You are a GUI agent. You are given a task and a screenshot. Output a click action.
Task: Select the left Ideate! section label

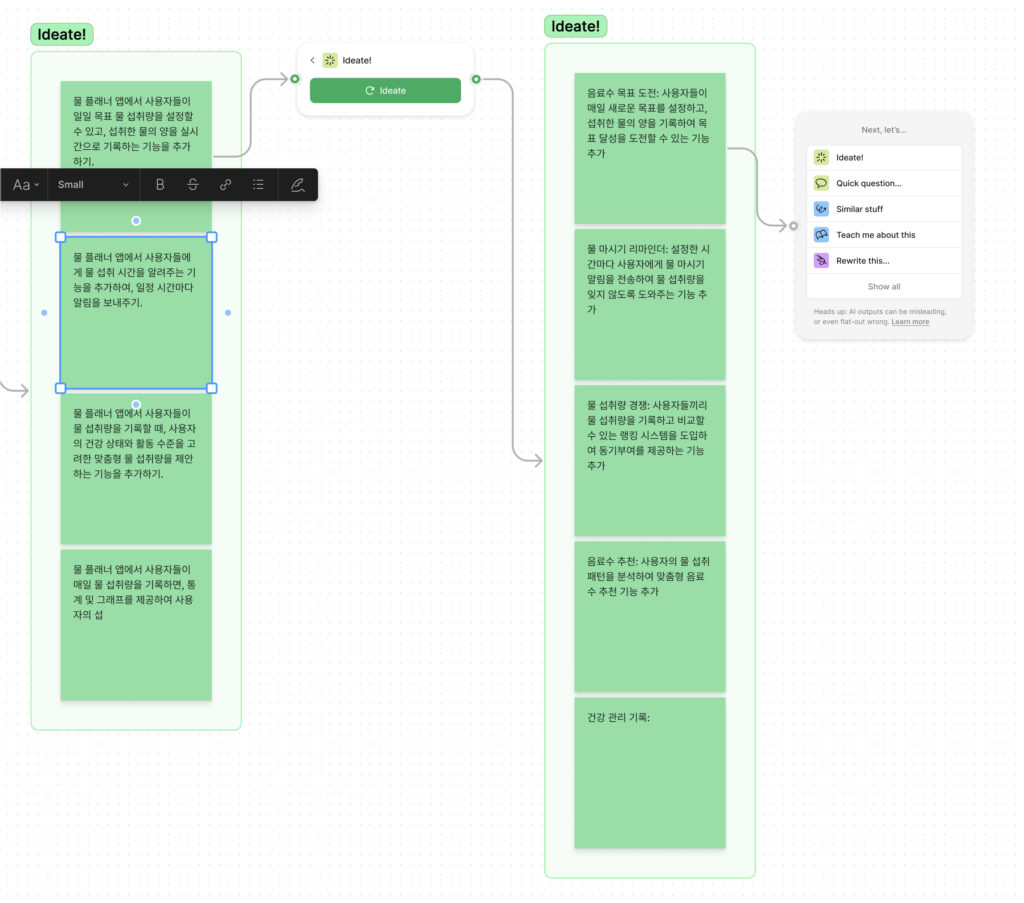point(62,35)
